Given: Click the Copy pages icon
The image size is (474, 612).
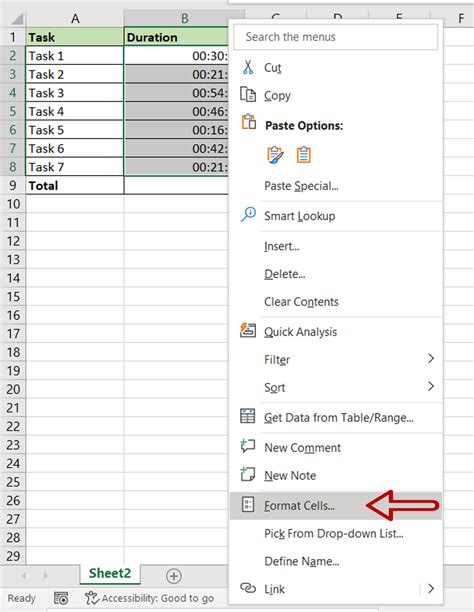Looking at the screenshot, I should [248, 94].
